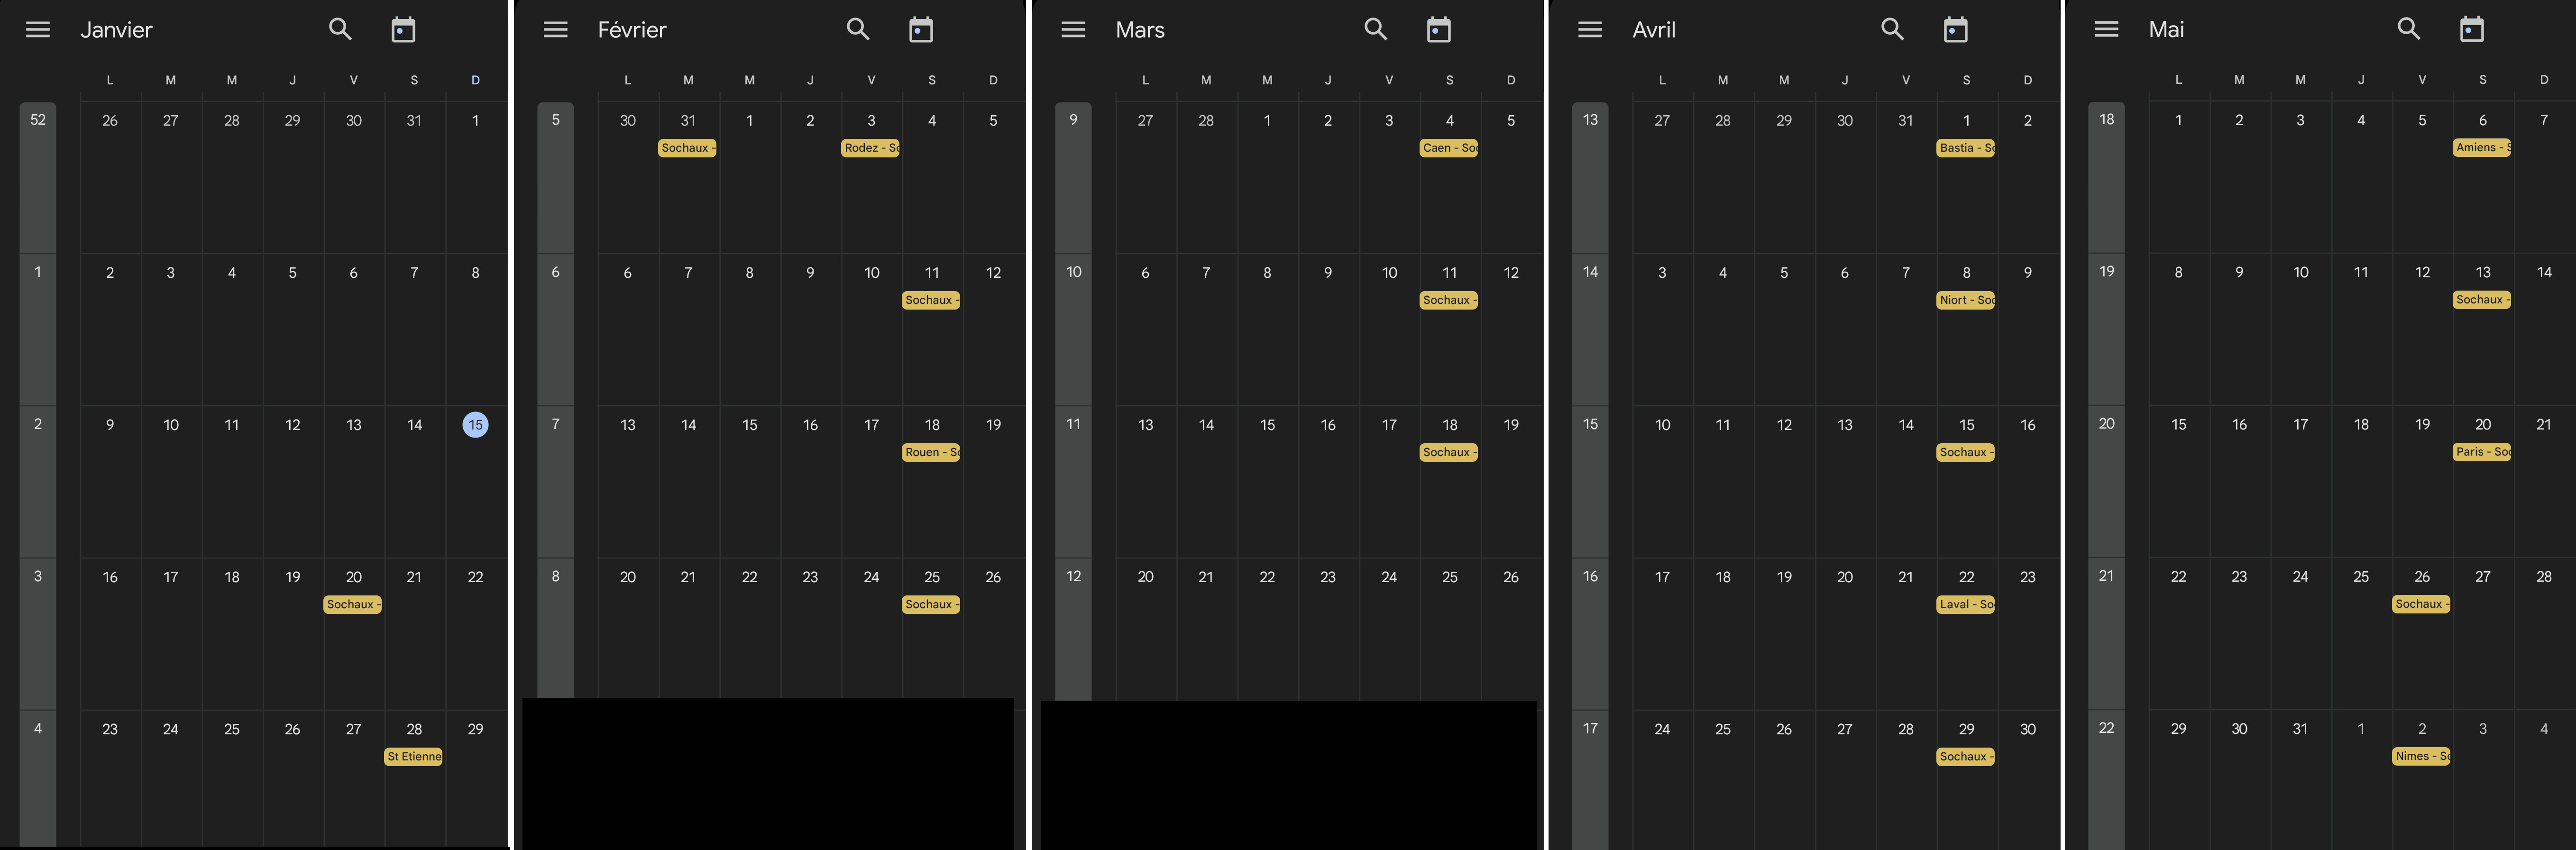Select date 30 Avril

pos(2027,729)
